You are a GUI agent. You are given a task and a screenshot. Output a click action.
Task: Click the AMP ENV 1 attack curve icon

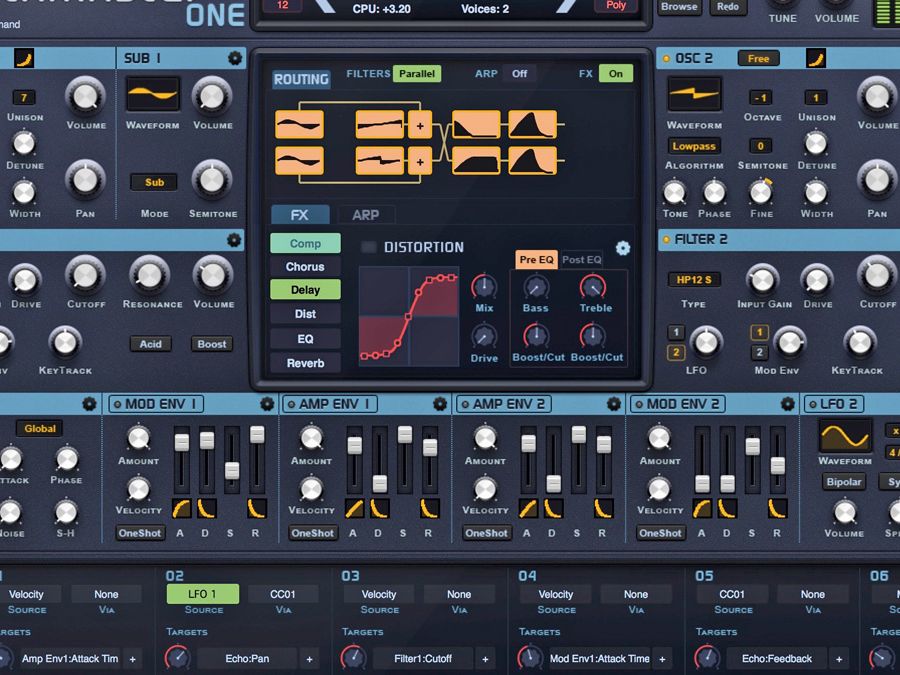tap(354, 509)
